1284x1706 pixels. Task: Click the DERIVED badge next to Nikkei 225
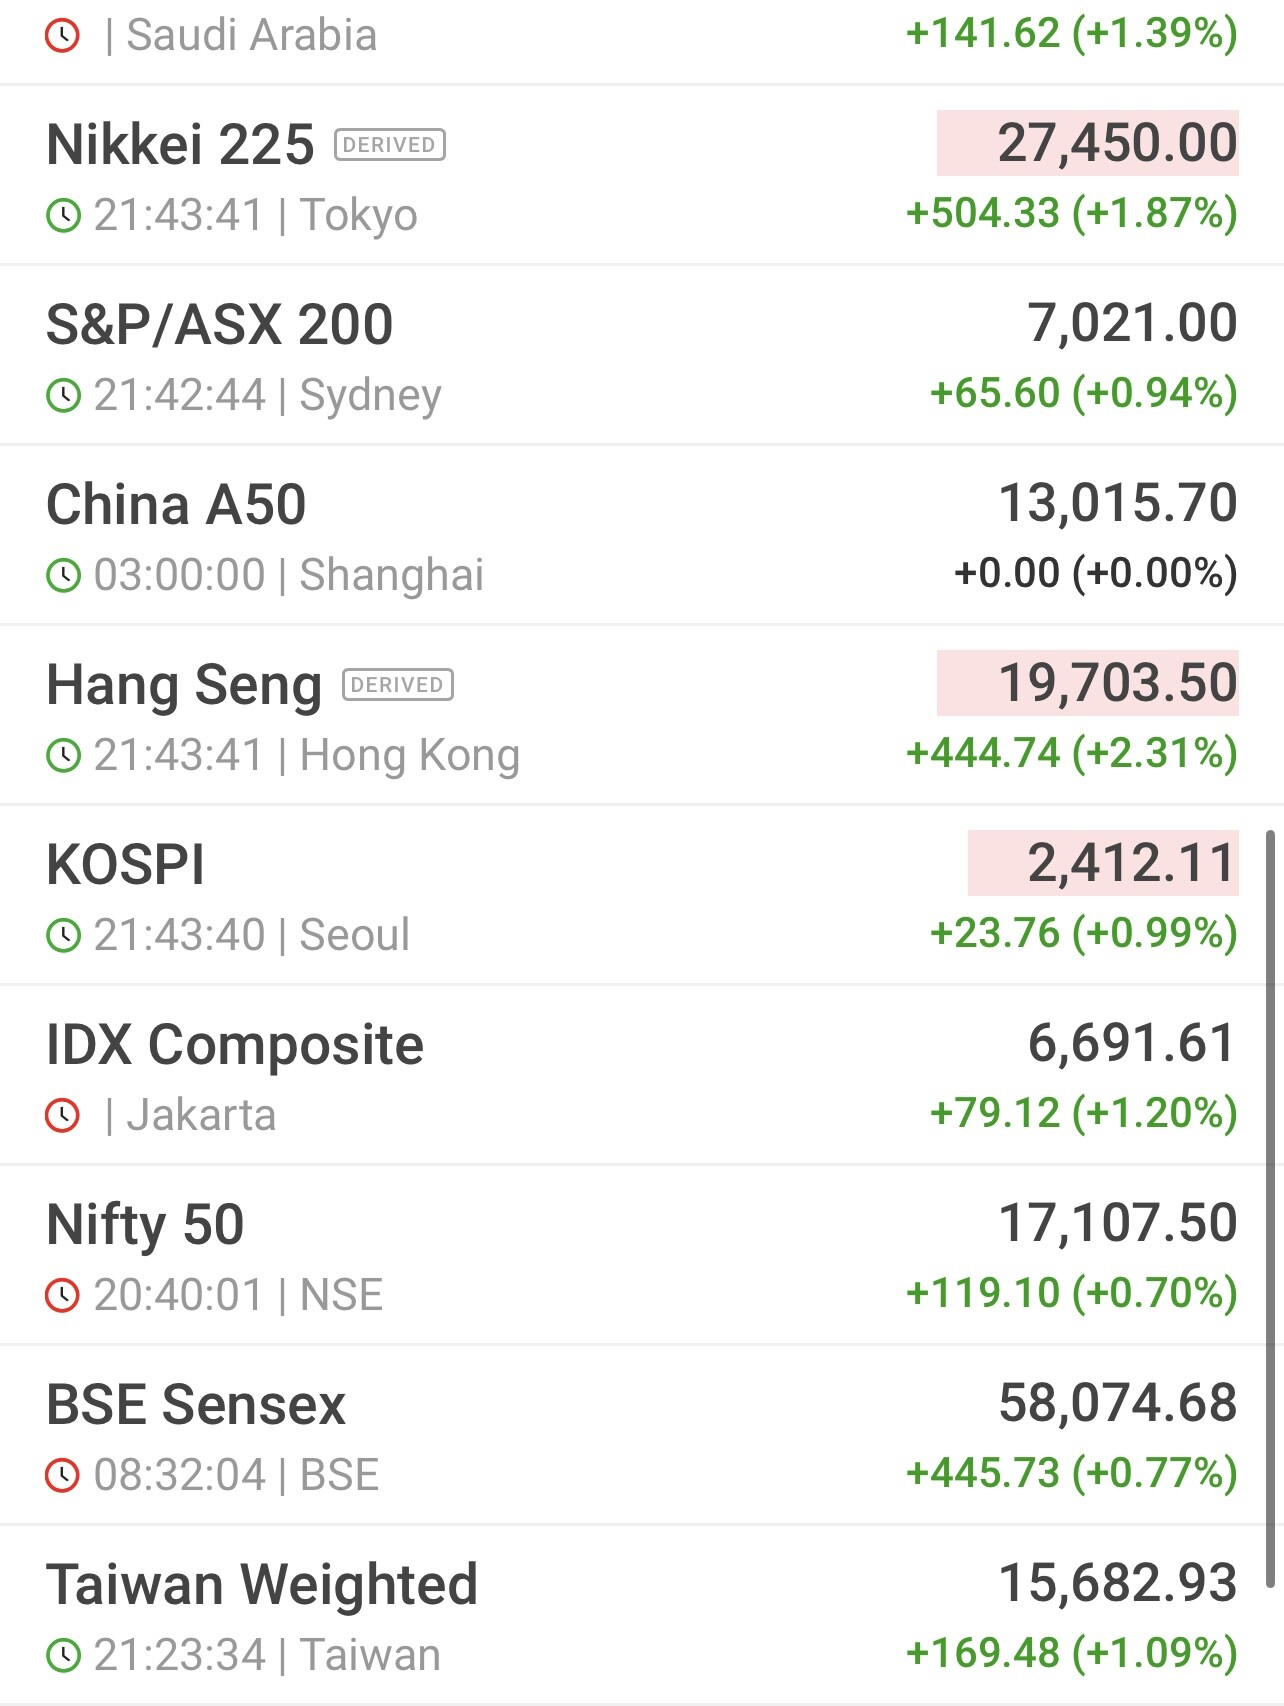(389, 145)
